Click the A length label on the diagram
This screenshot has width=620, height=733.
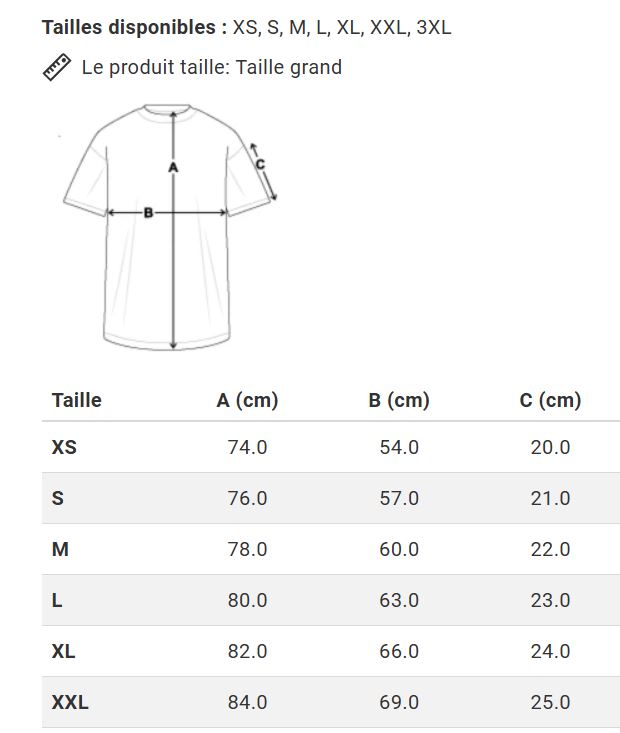[173, 167]
